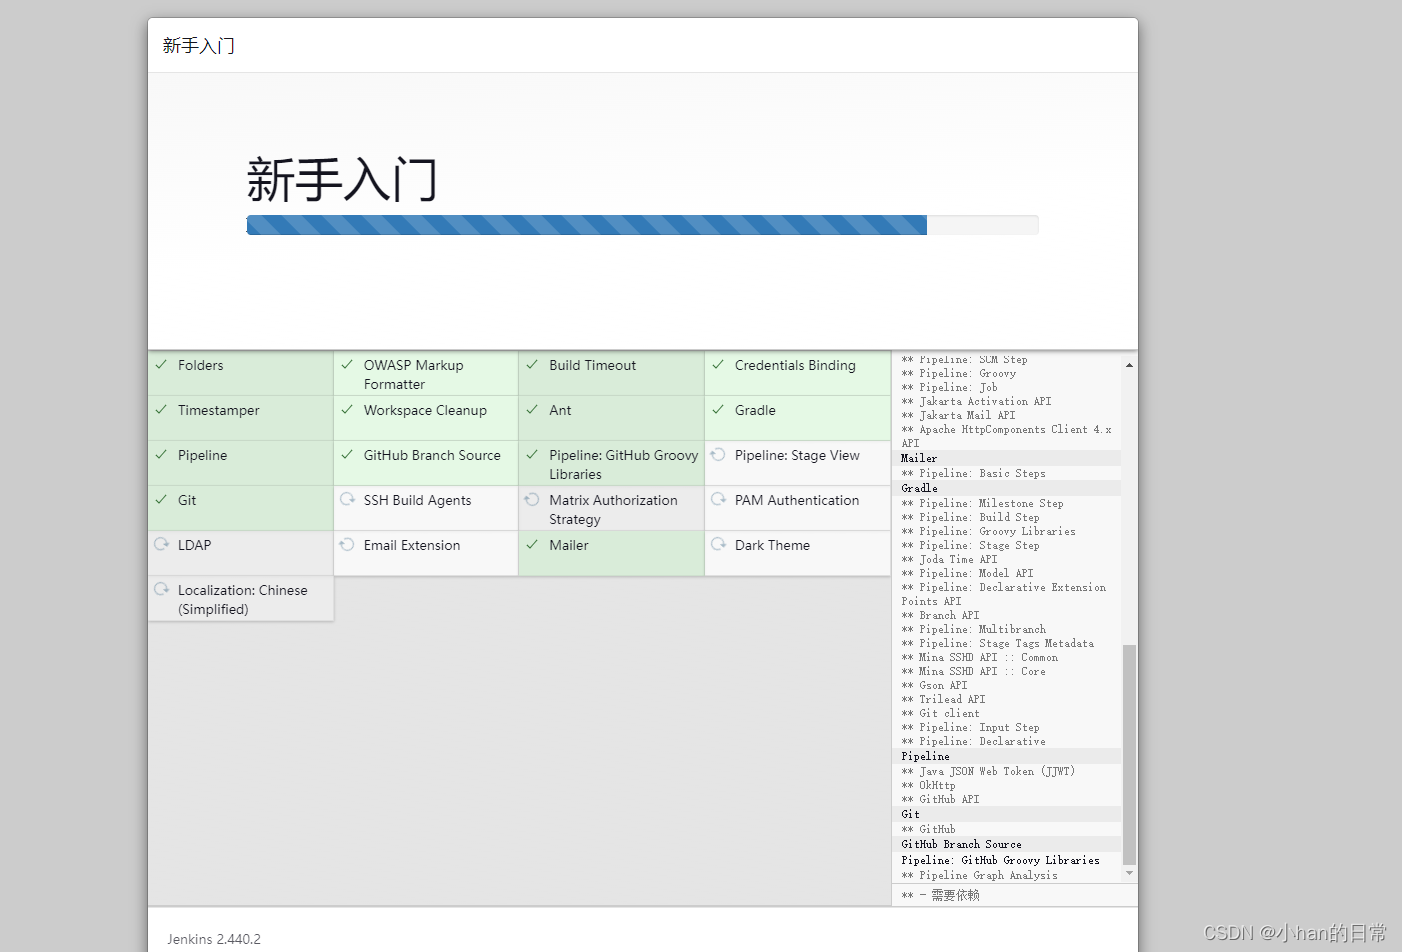Click the Jakarta Mail API log line
The width and height of the screenshot is (1402, 952).
[958, 415]
